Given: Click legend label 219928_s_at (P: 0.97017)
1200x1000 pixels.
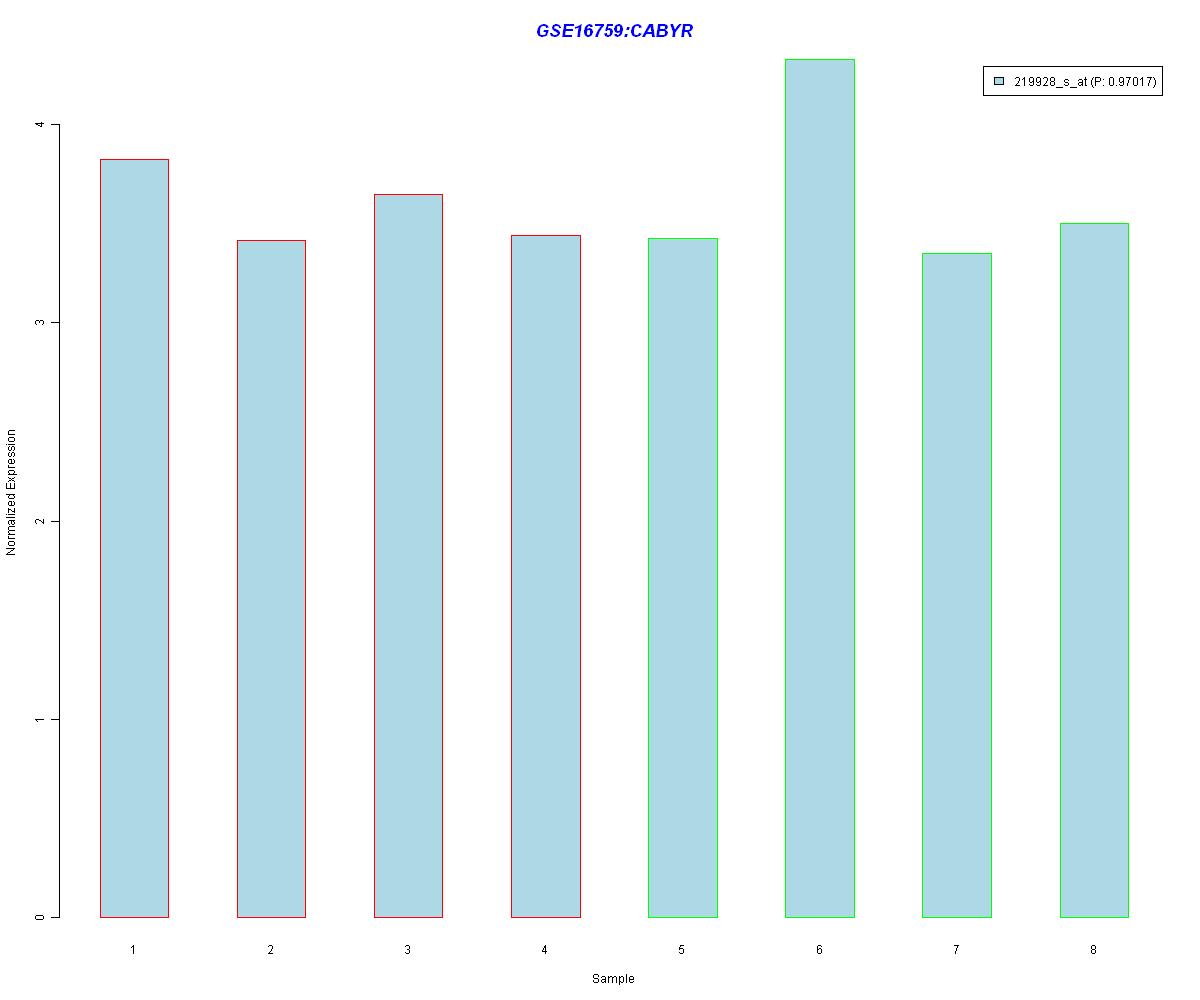Looking at the screenshot, I should (x=1085, y=82).
